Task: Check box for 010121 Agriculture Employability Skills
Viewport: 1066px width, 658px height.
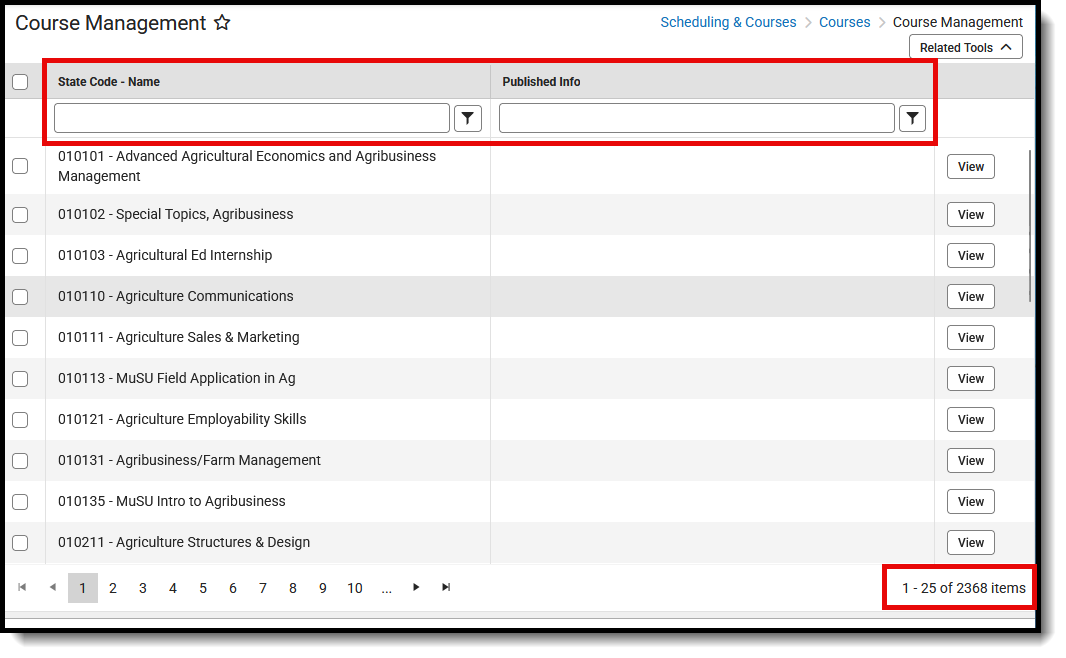Action: [x=20, y=419]
